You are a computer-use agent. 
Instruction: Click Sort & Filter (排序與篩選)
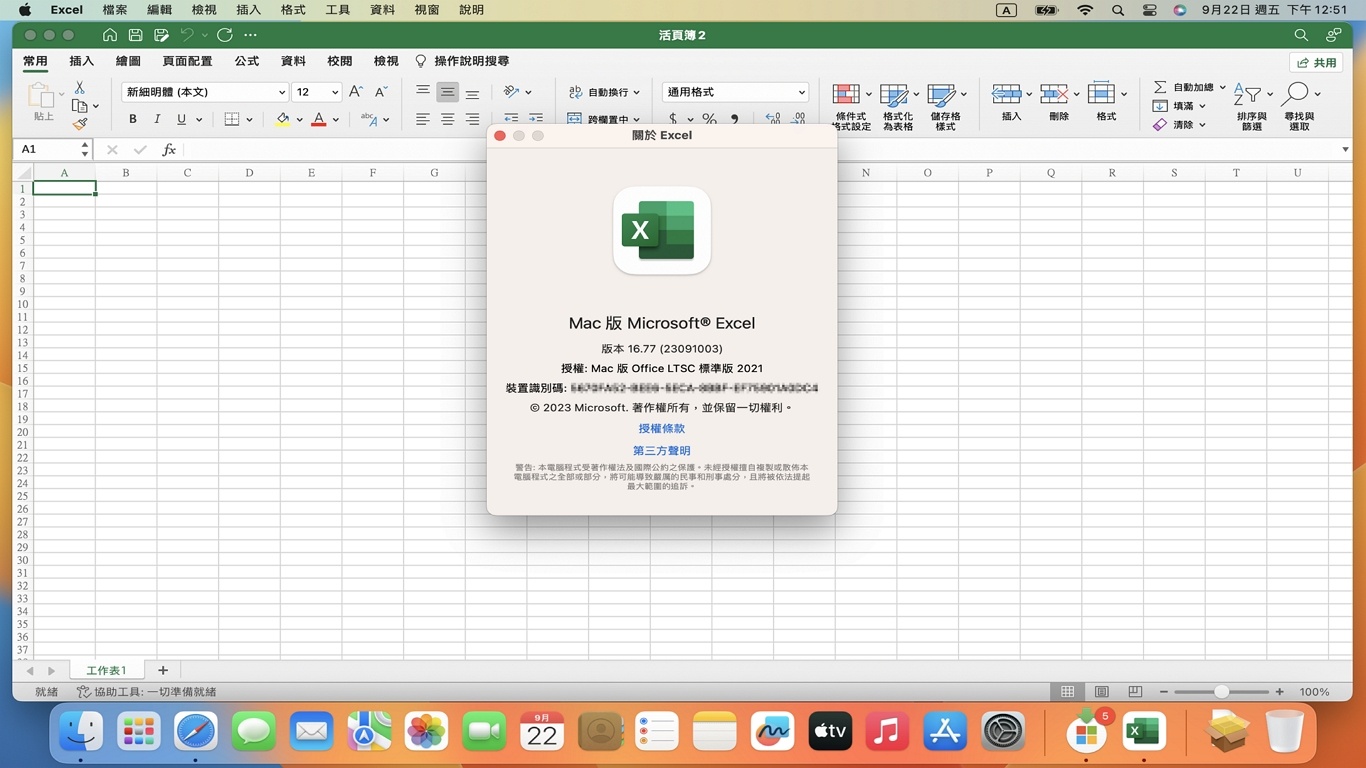click(x=1252, y=106)
